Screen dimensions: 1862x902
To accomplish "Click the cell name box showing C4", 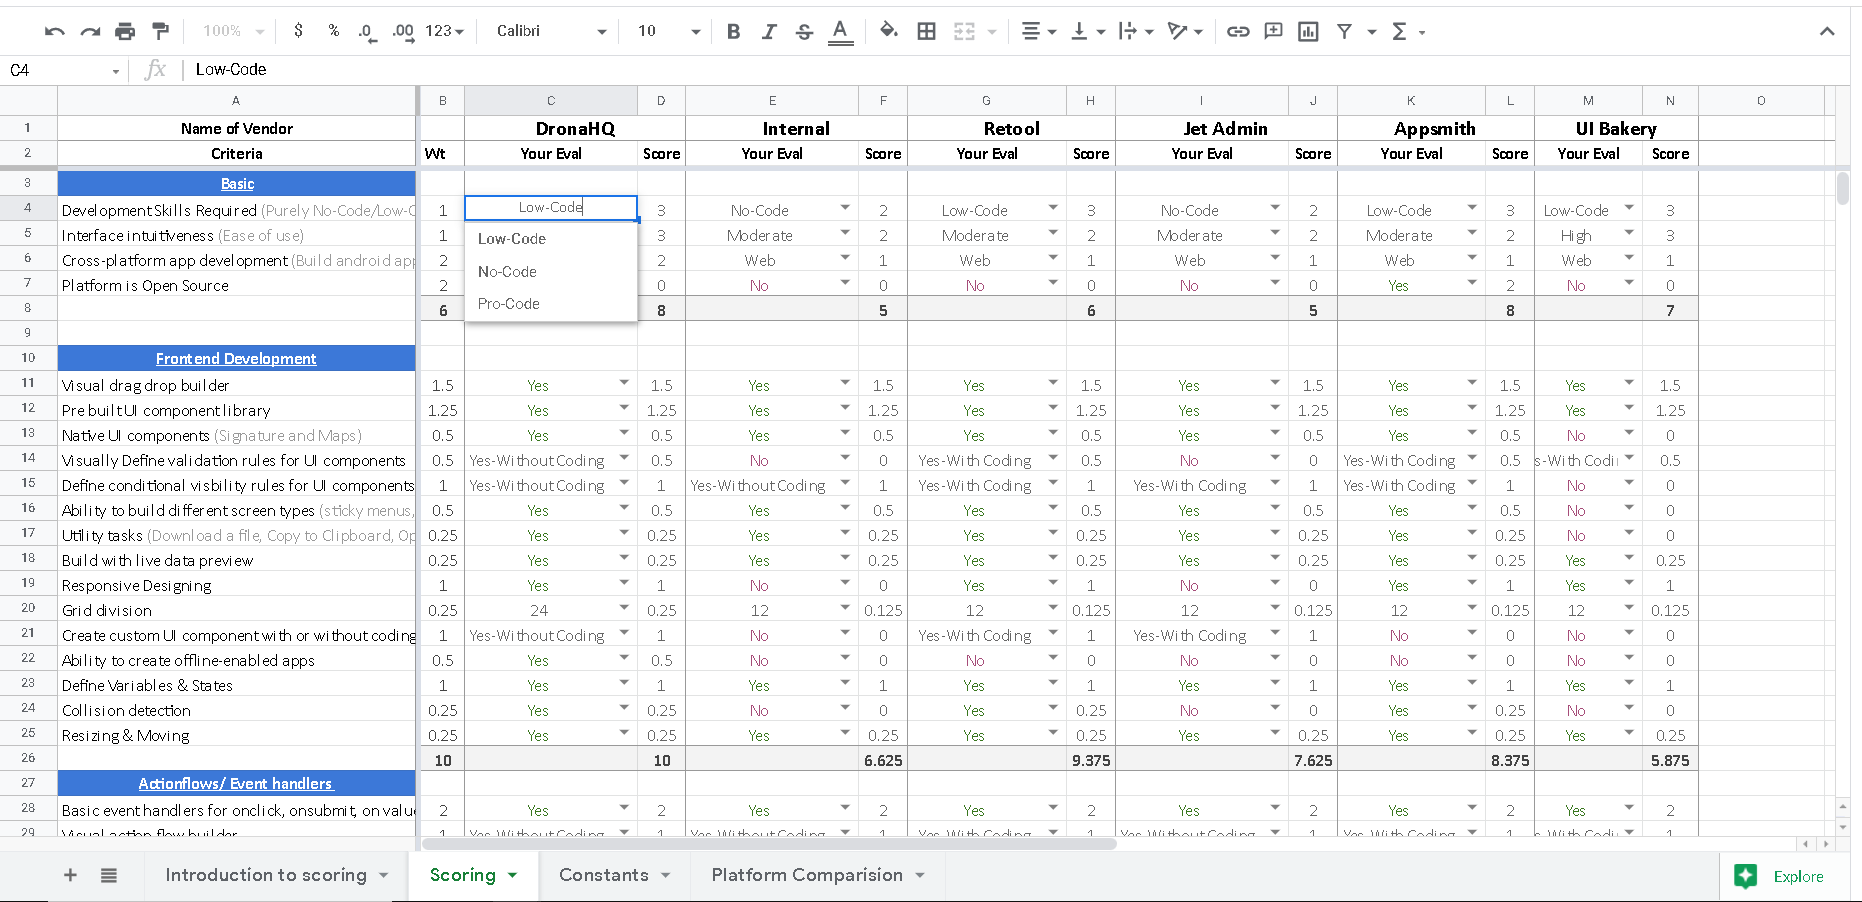I will point(60,70).
